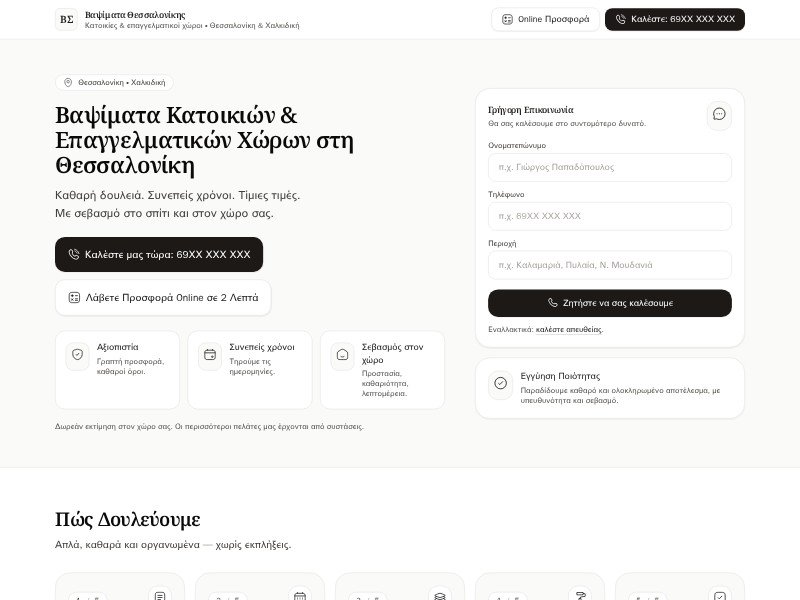
Task: Click the stacked layers icon in the steps row
Action: [x=439, y=596]
